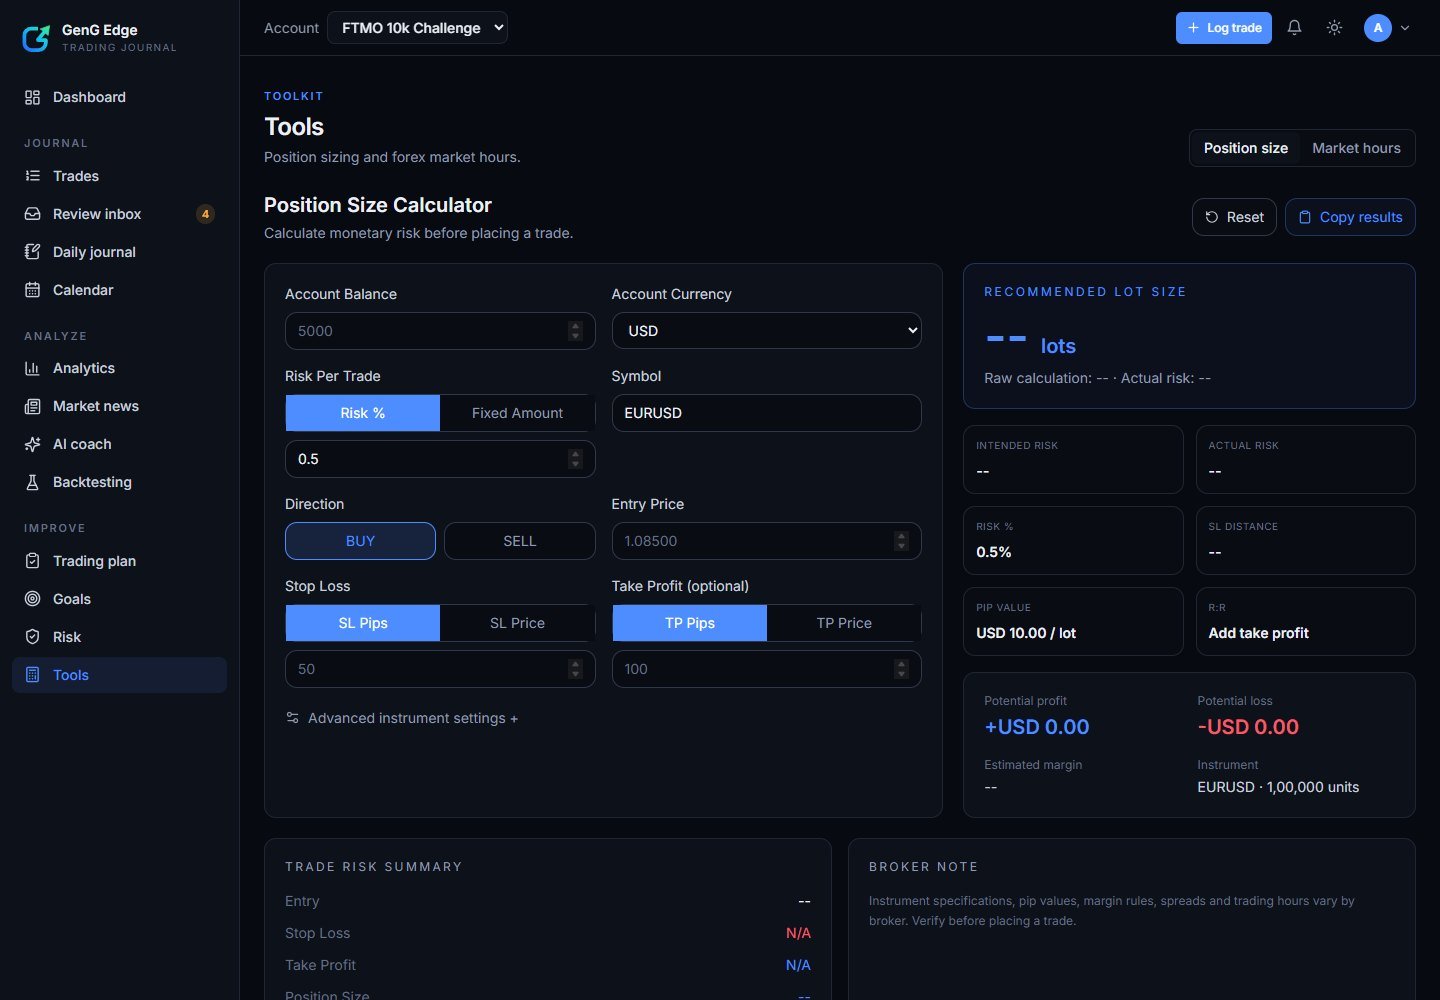
Task: Open Risk page in sidebar
Action: [119, 637]
